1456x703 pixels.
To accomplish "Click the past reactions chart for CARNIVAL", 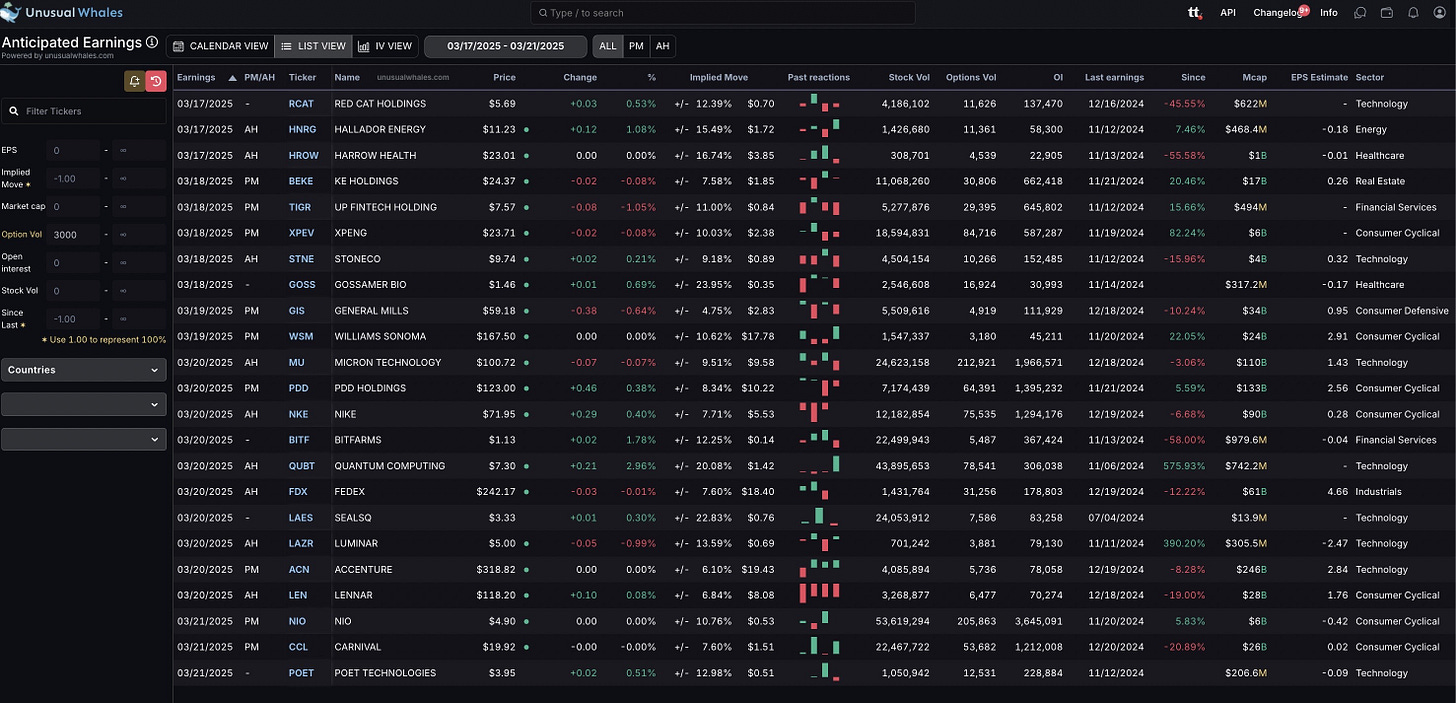I will 821,647.
